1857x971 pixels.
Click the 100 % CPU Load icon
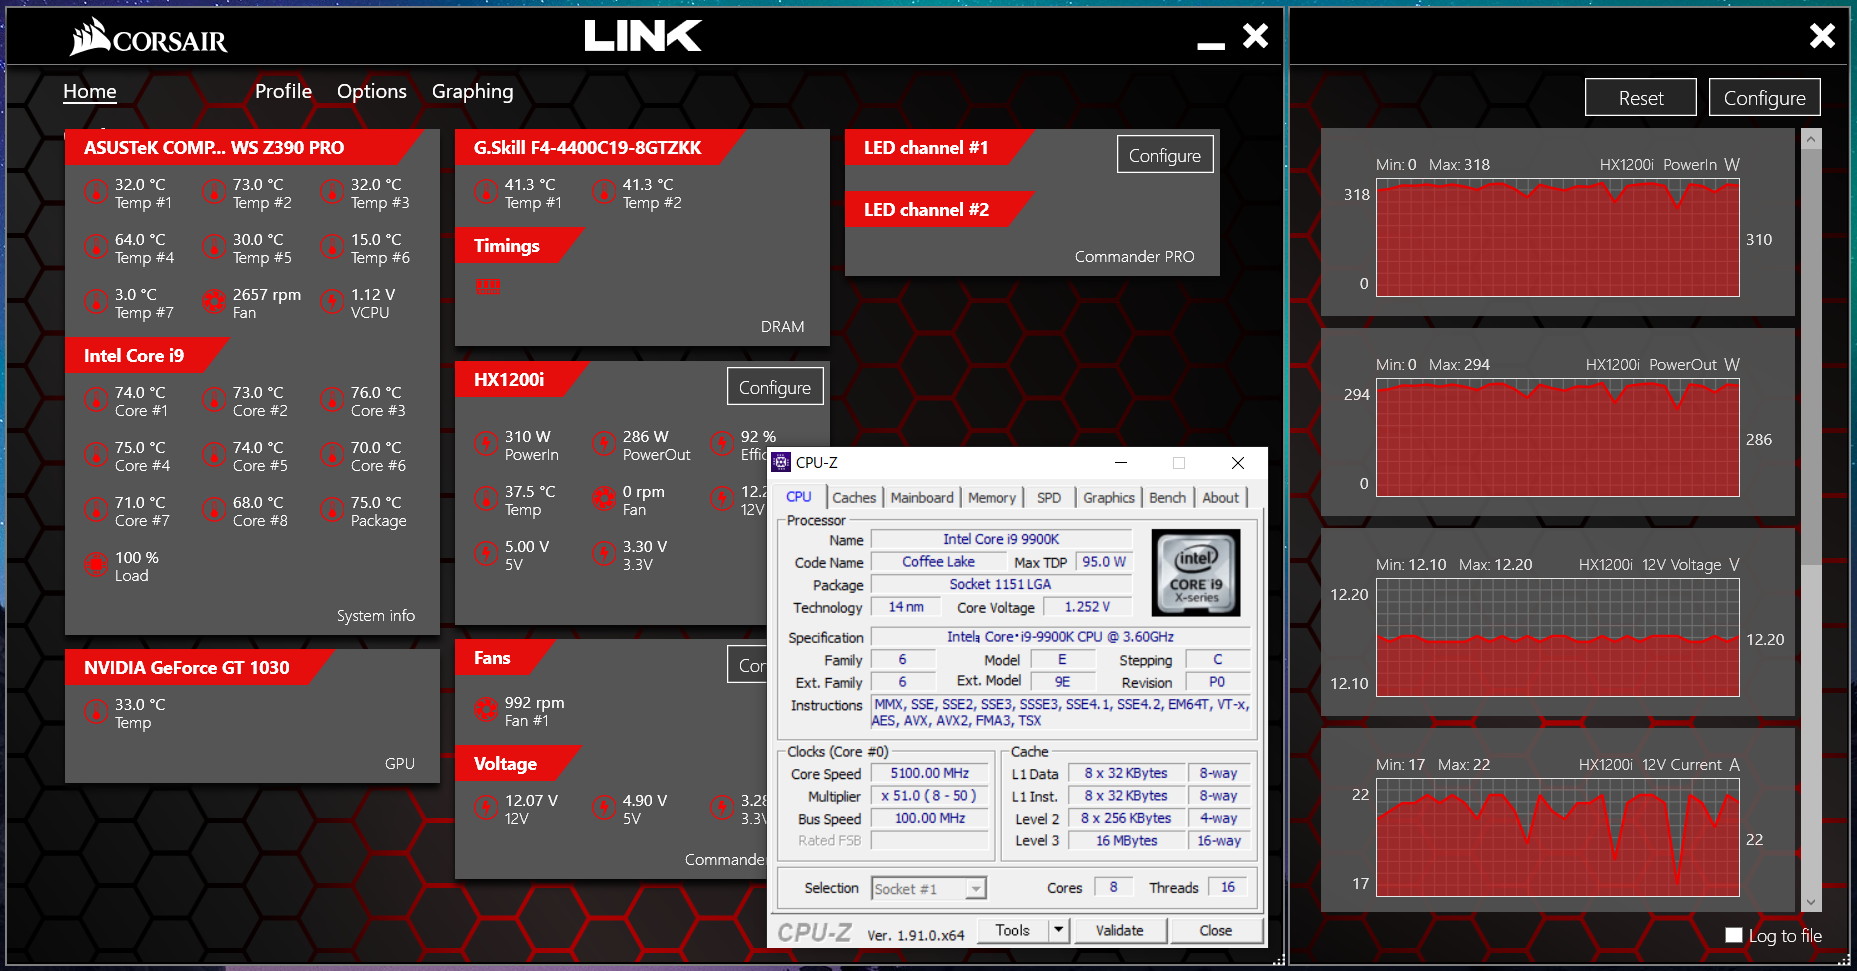click(96, 564)
